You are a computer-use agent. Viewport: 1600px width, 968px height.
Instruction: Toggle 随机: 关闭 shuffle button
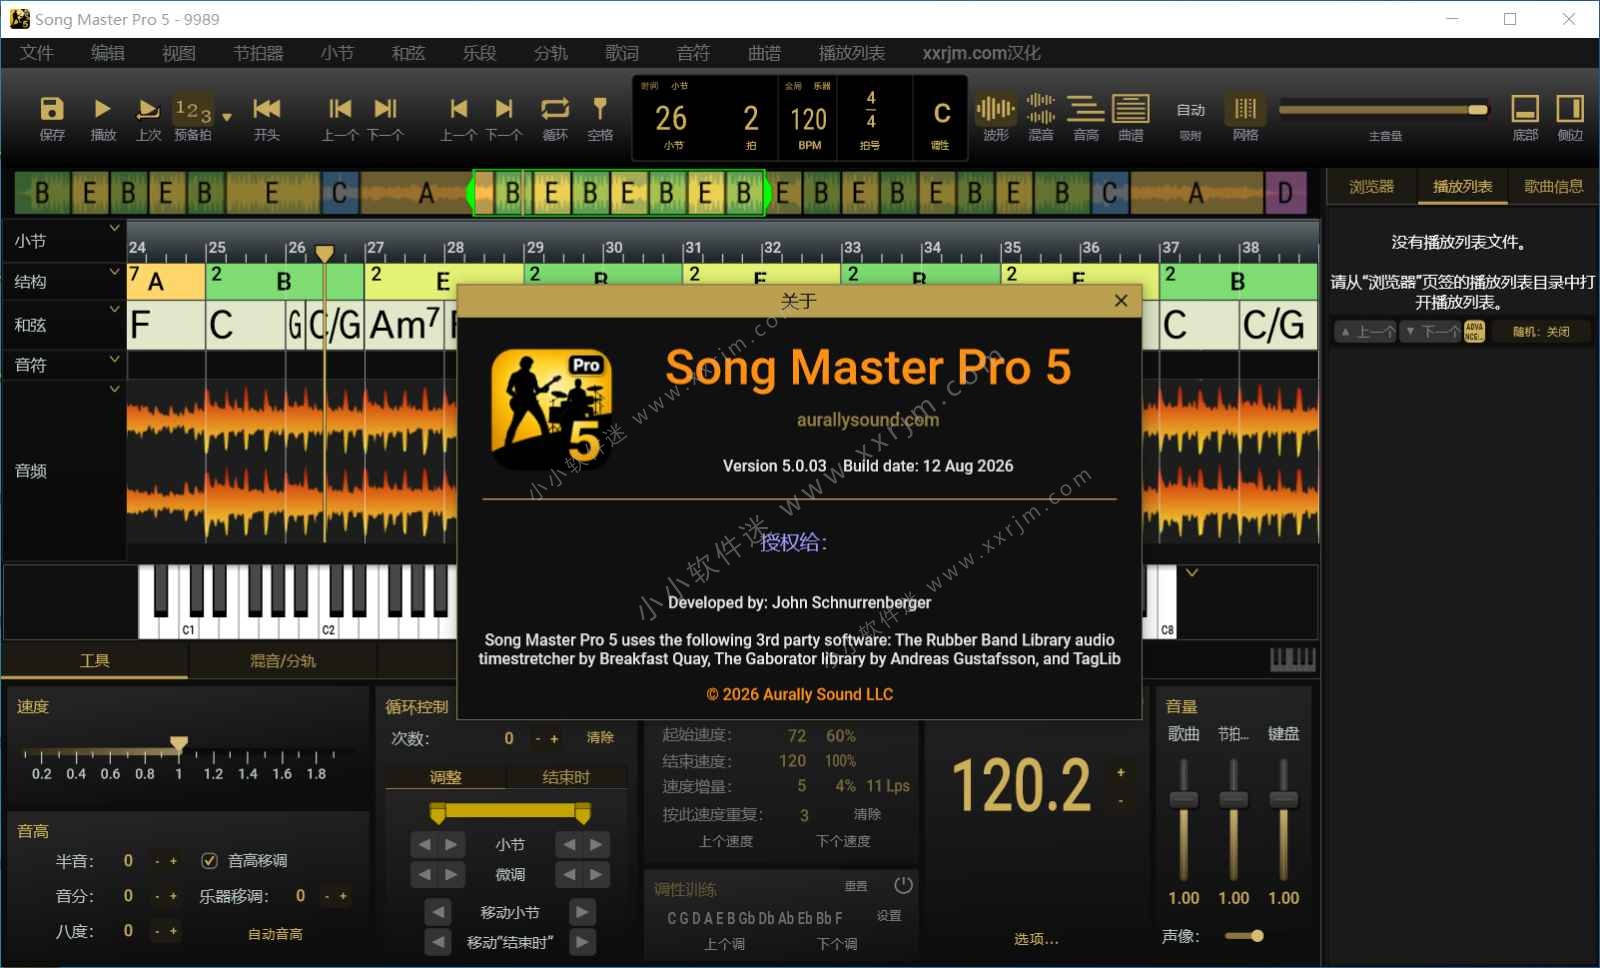1541,331
